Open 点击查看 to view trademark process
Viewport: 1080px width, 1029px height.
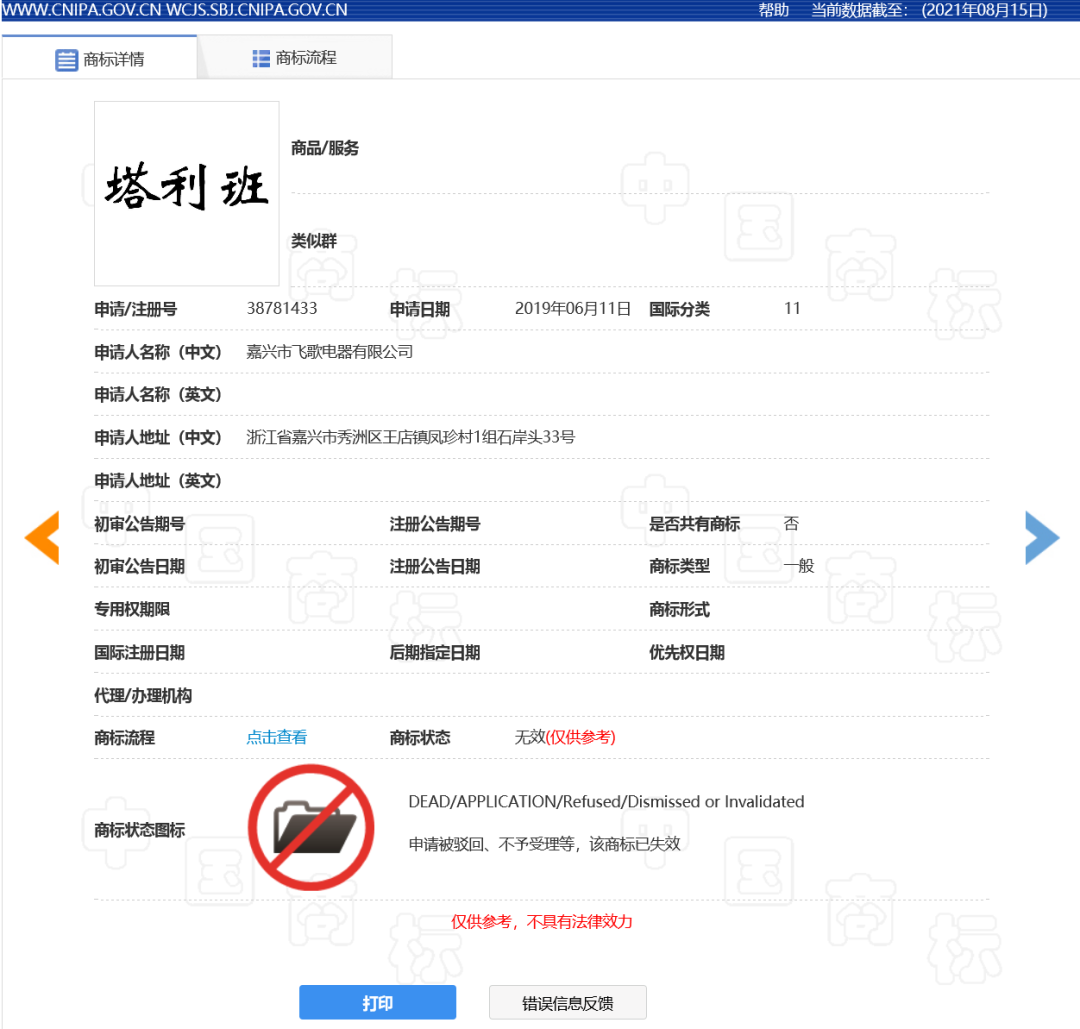[x=276, y=737]
